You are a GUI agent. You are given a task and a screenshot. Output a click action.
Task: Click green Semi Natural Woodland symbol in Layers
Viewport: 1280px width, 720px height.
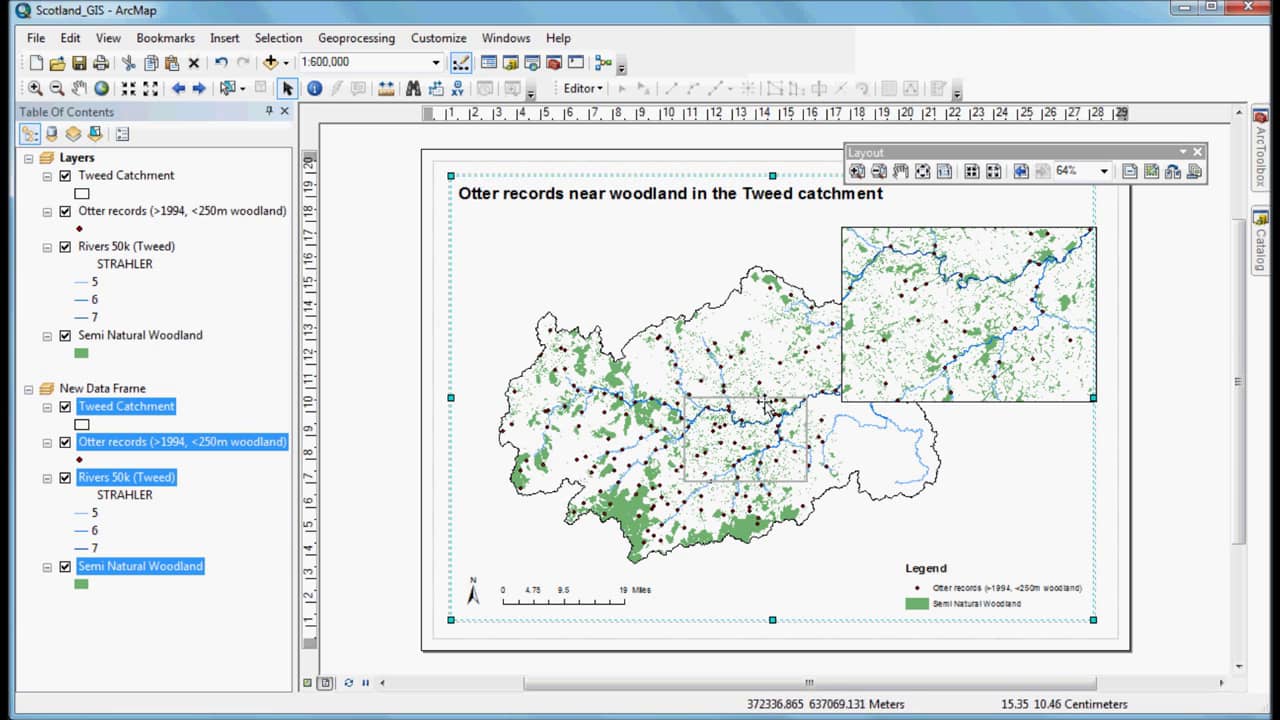pos(82,353)
